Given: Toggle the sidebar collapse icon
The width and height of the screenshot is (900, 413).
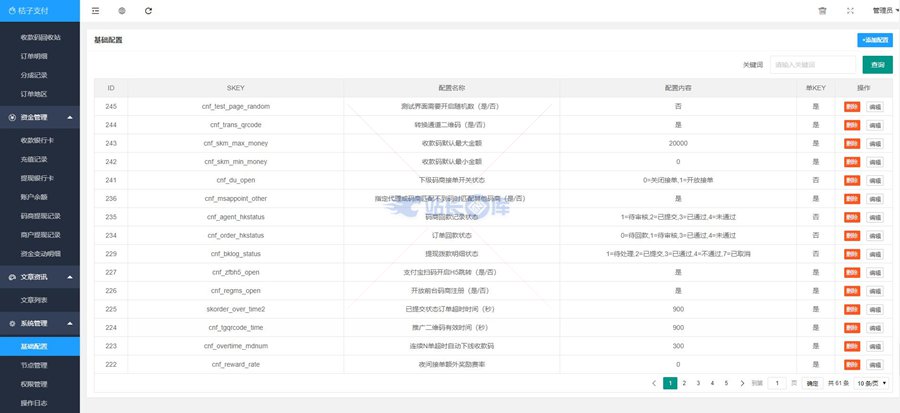Looking at the screenshot, I should pyautogui.click(x=95, y=11).
